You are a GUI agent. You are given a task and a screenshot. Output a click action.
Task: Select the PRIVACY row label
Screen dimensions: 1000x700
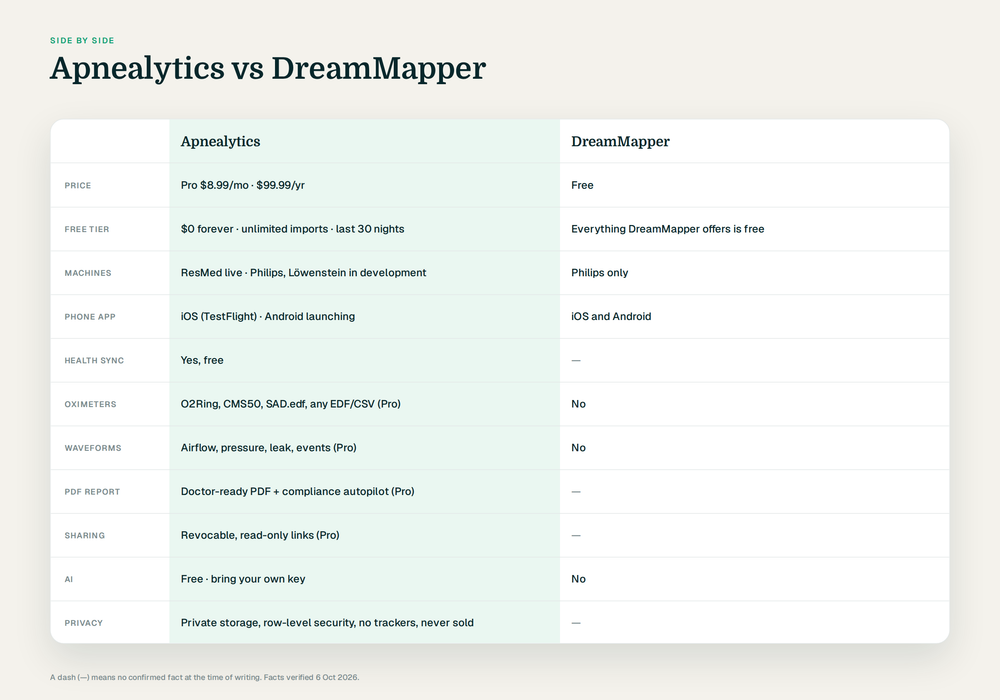point(84,623)
